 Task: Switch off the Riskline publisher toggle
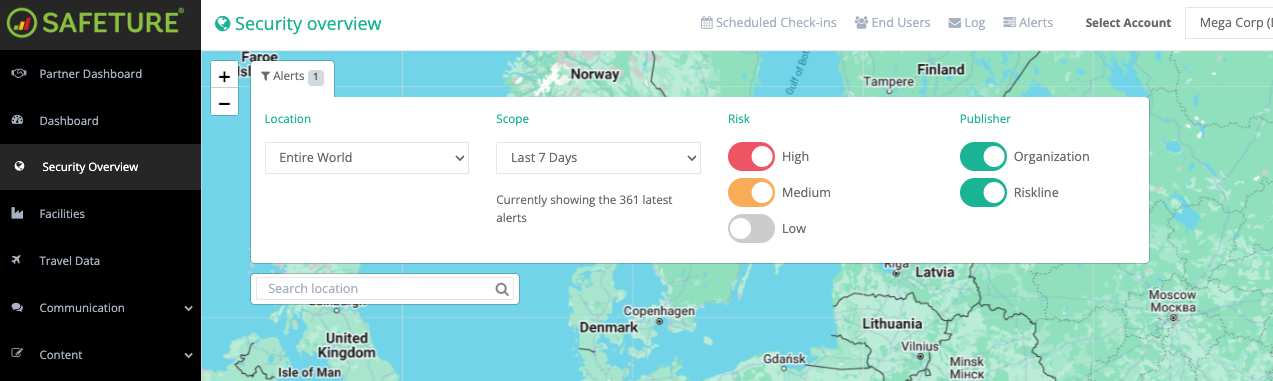pos(983,192)
